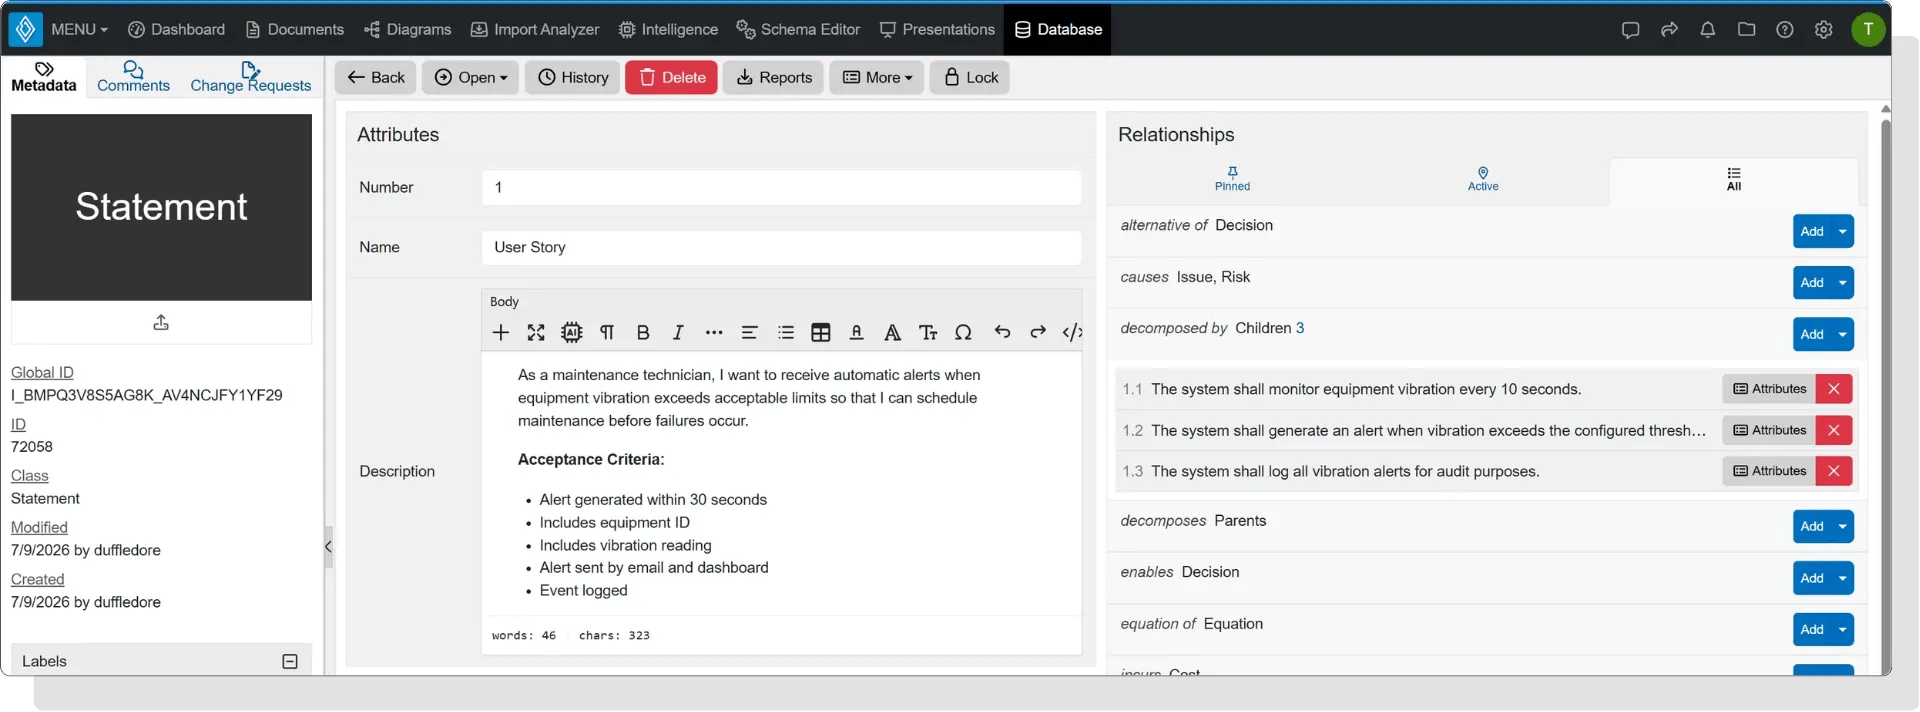Show more text options ellipsis

tap(714, 333)
